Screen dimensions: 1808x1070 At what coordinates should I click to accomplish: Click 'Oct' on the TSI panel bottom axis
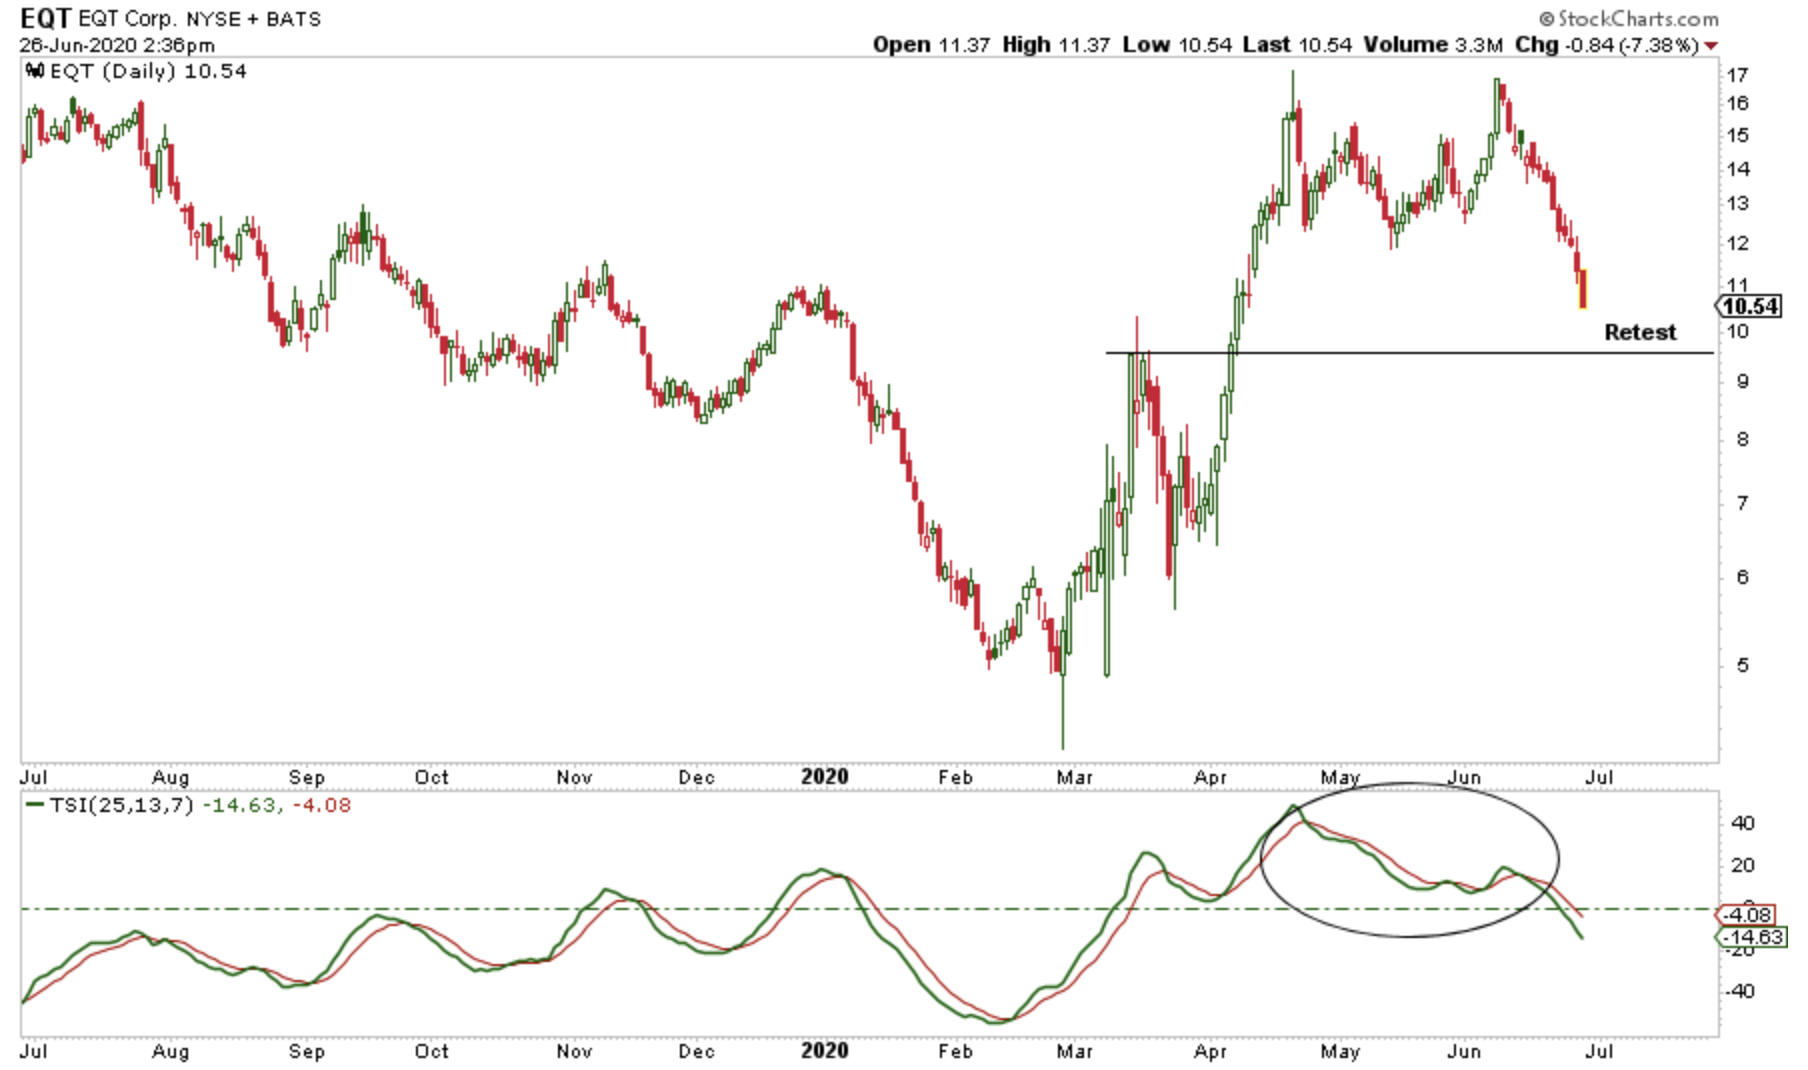point(432,1051)
